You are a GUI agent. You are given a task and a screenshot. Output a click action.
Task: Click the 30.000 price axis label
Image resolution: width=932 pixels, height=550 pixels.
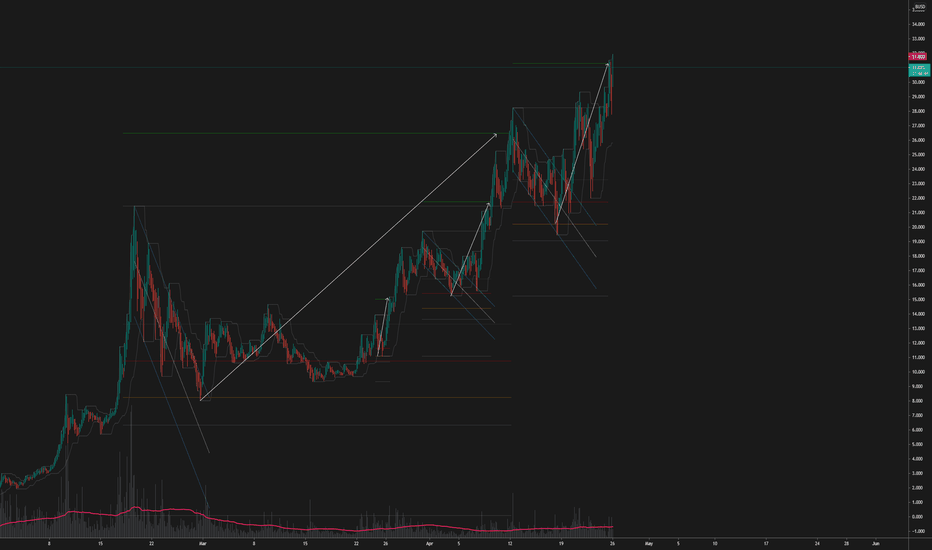pos(918,82)
